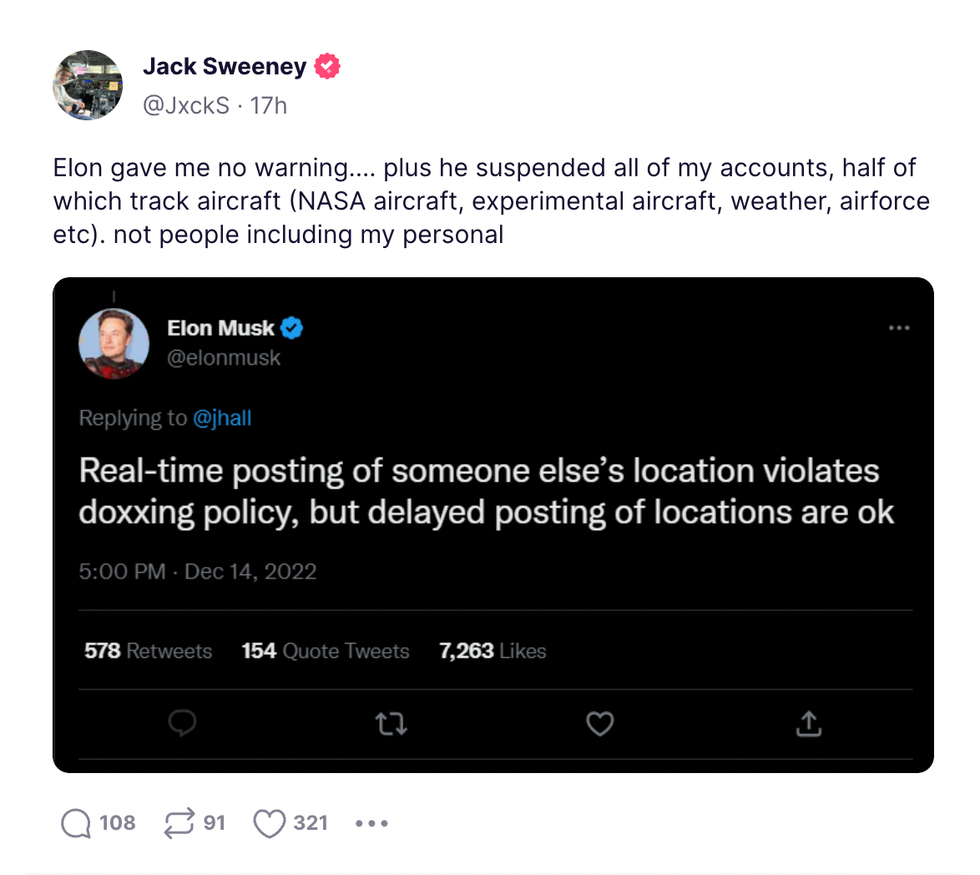Click Elon Musk's blue verified checkmark
This screenshot has width=980, height=875.
[291, 328]
